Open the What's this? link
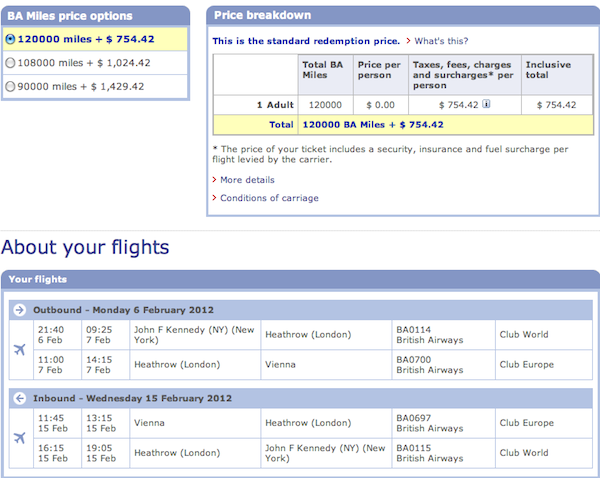This screenshot has width=600, height=478. 441,41
